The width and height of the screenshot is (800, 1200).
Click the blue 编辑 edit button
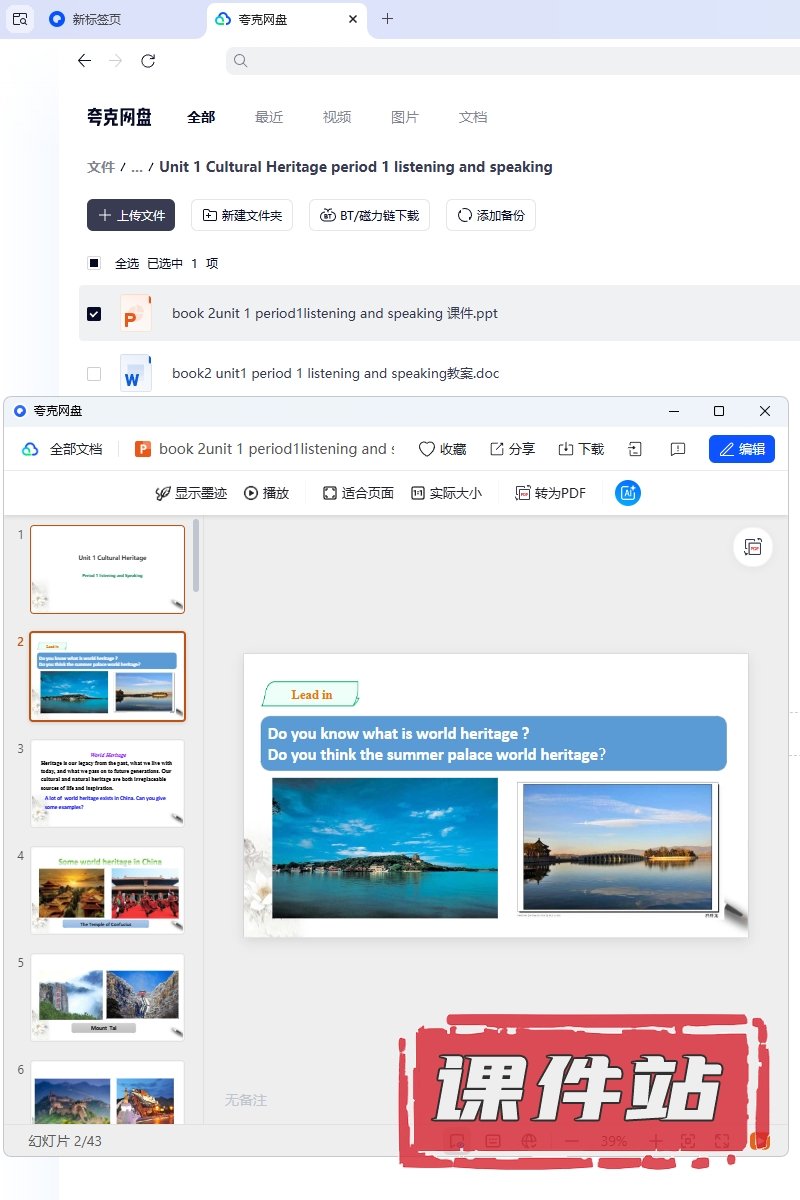741,449
